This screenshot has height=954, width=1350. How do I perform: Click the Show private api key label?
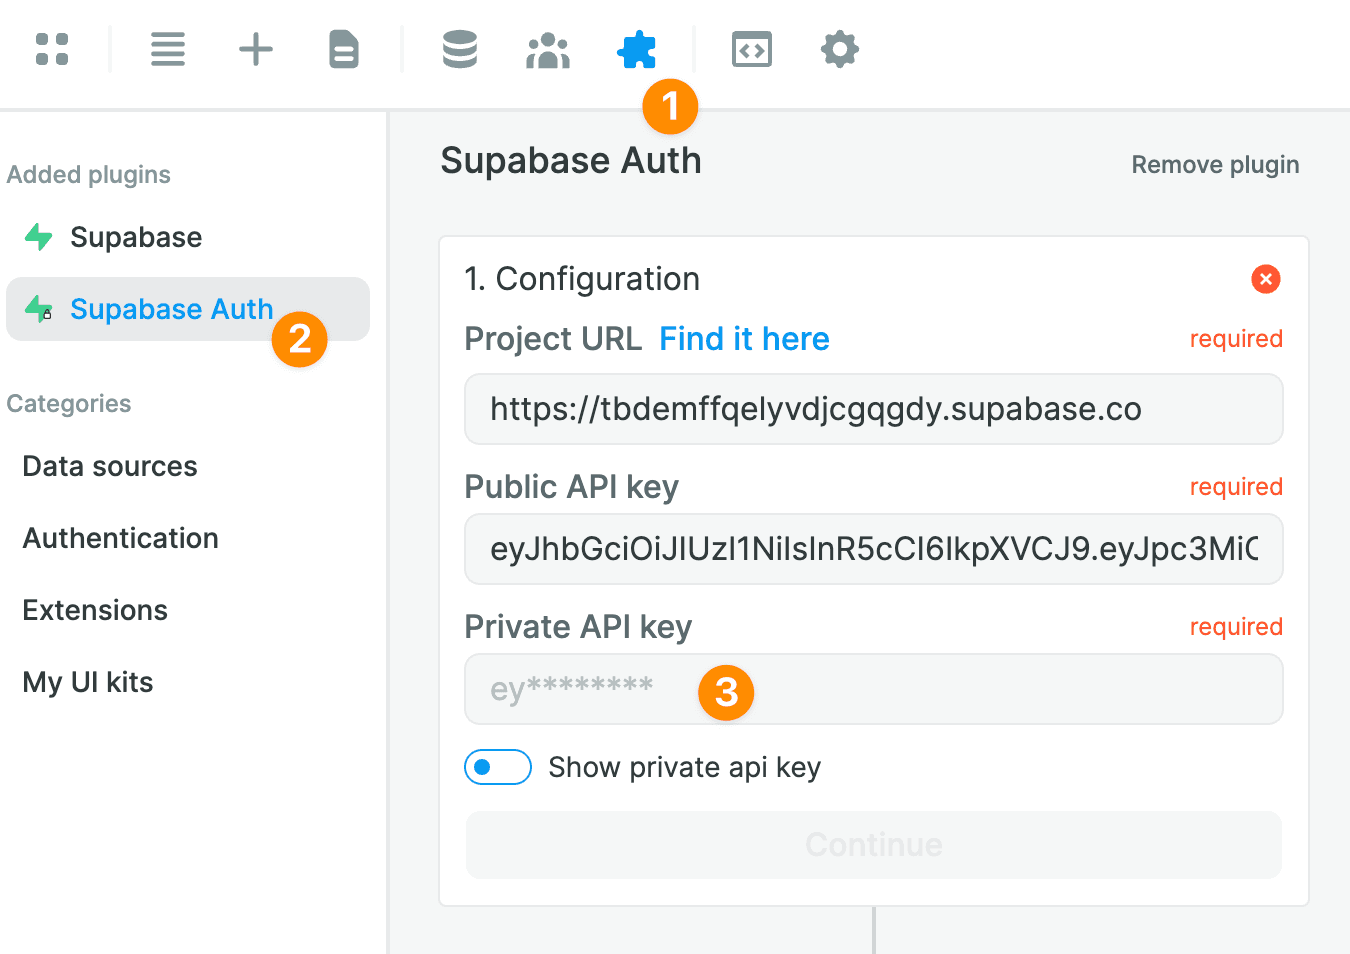(685, 767)
